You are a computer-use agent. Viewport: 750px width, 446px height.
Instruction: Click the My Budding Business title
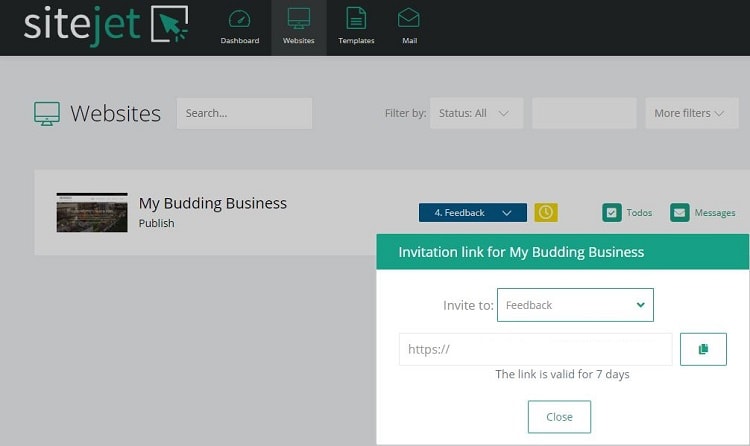click(x=213, y=203)
